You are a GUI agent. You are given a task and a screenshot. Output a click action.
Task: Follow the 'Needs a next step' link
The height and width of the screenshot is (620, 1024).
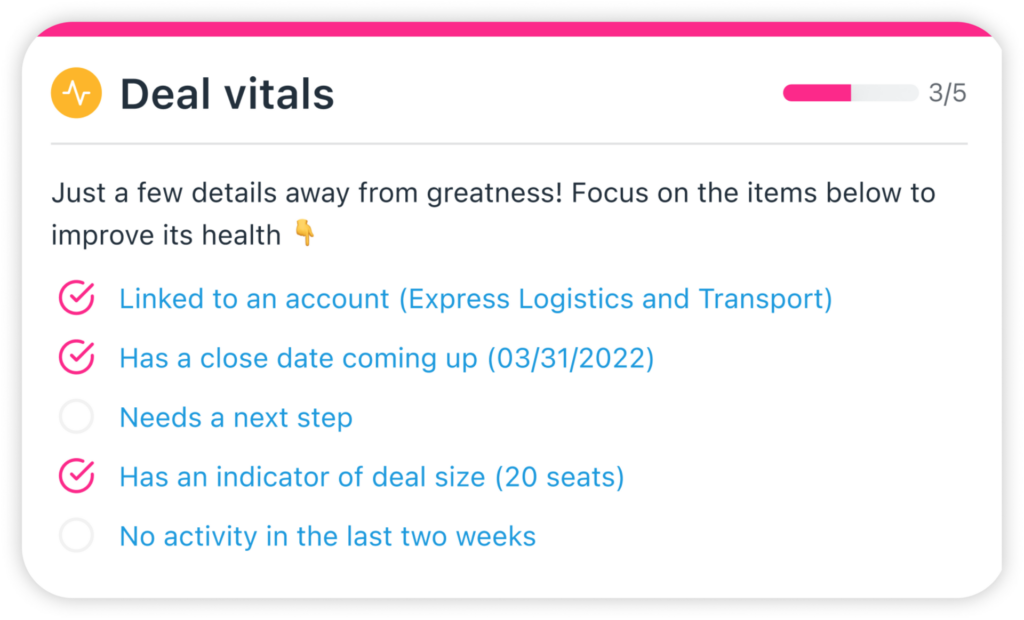[236, 417]
